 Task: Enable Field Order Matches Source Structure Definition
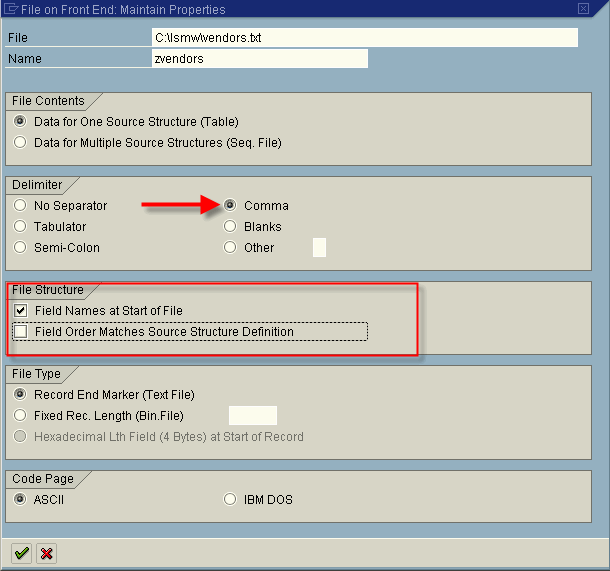pos(21,331)
